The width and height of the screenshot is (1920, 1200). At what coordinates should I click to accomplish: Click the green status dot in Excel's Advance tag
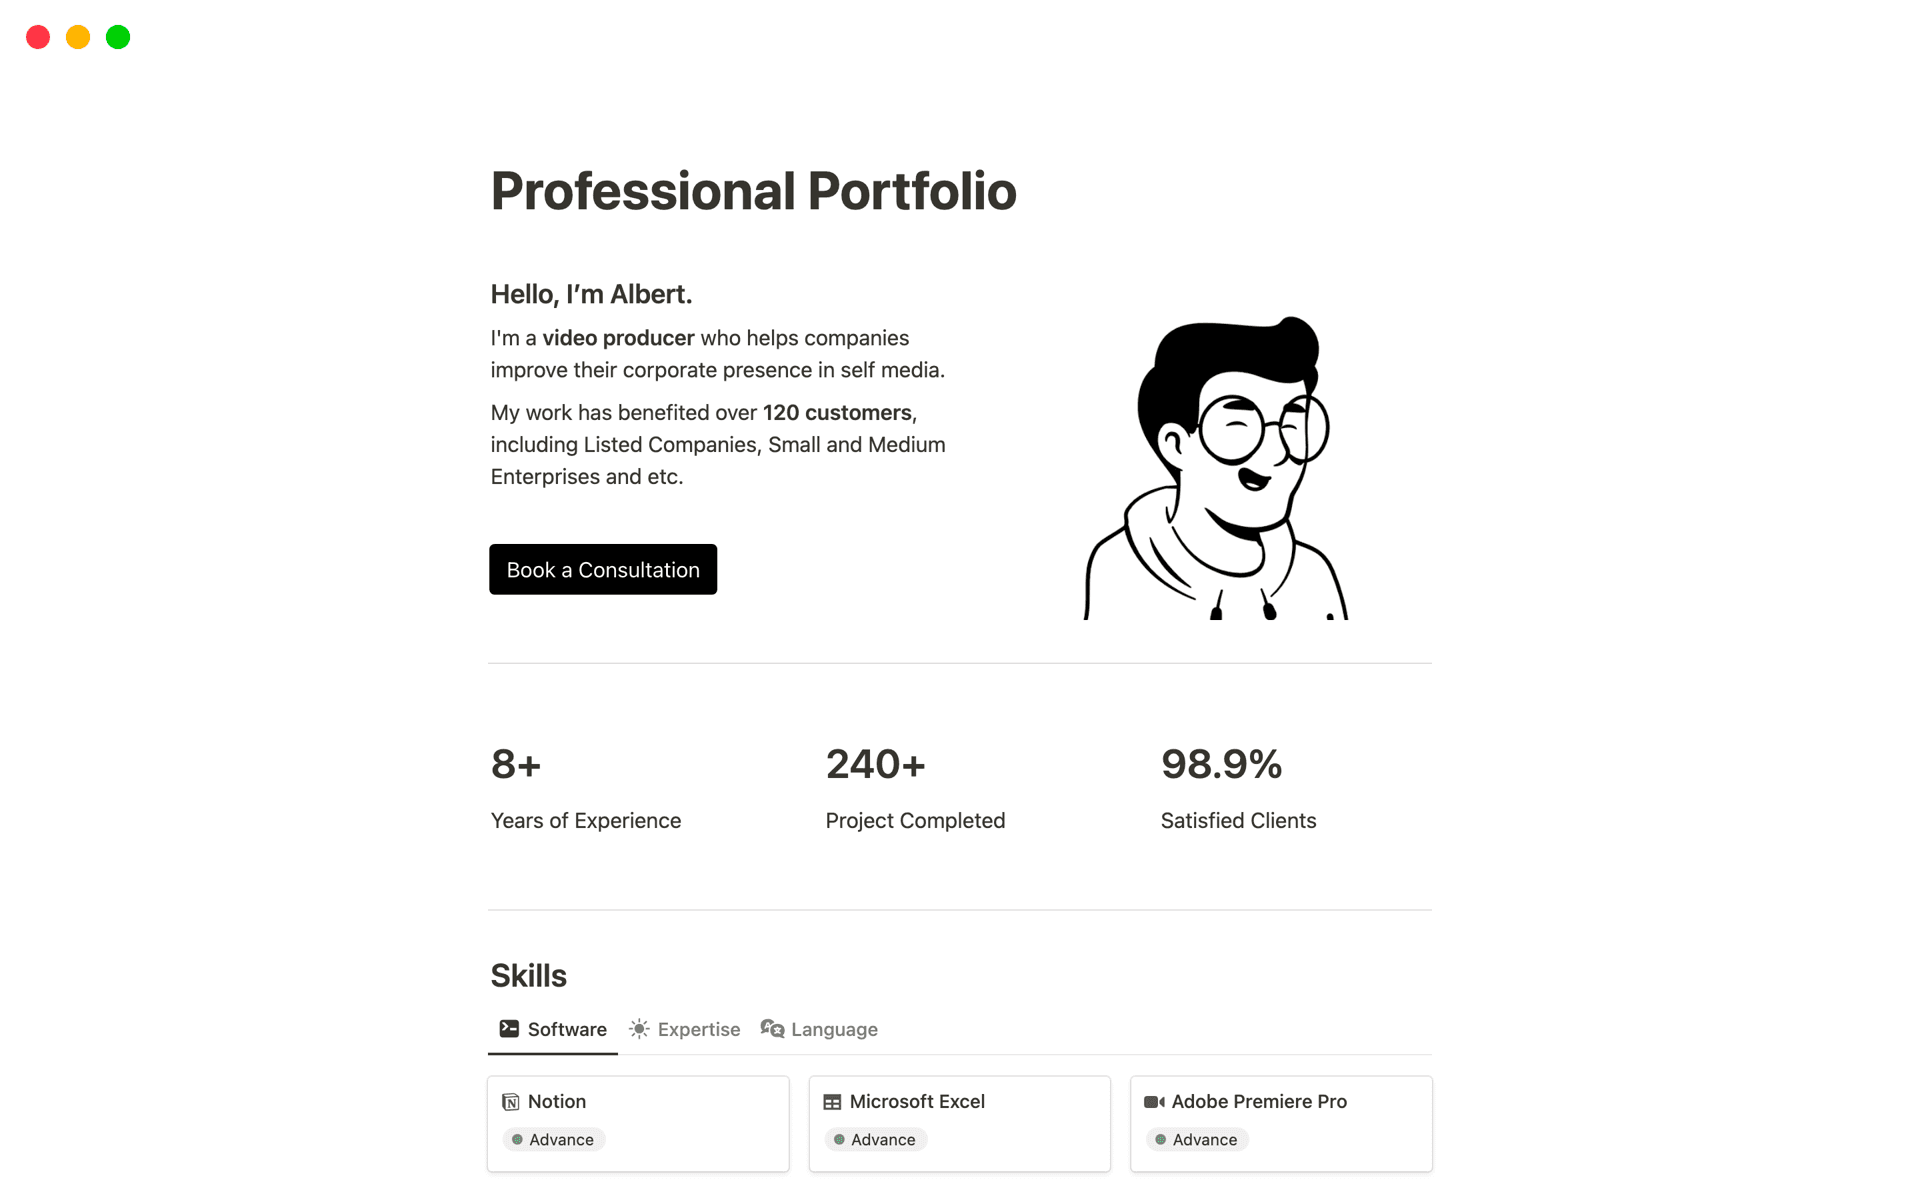click(x=839, y=1139)
